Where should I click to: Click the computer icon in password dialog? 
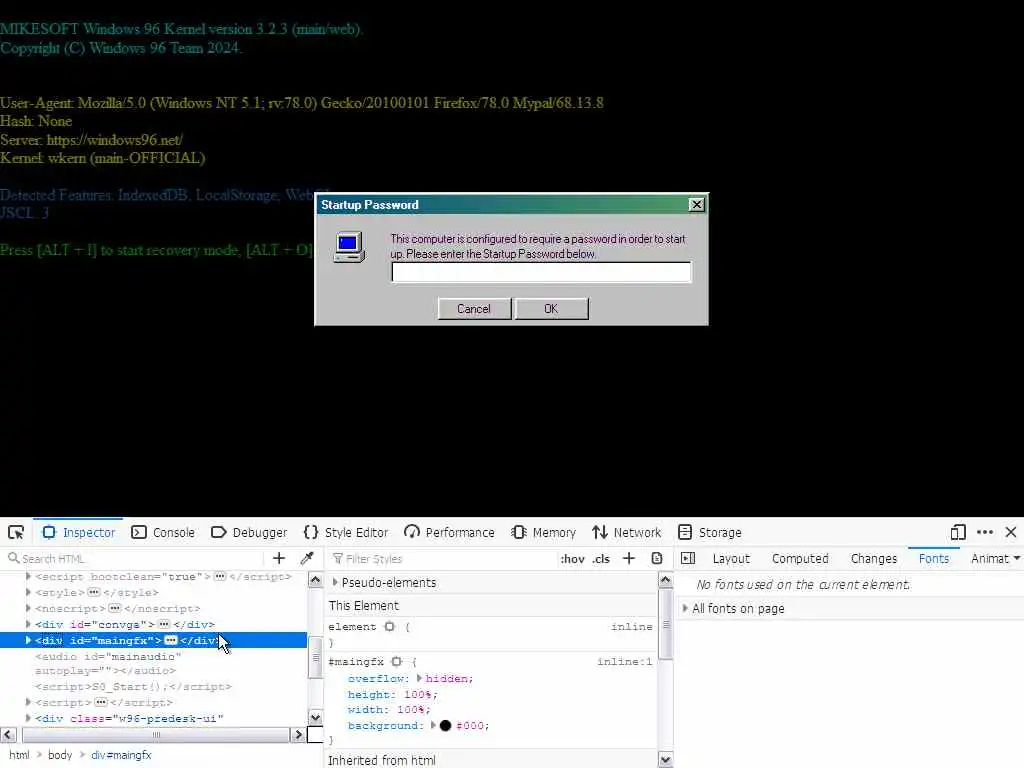(349, 247)
